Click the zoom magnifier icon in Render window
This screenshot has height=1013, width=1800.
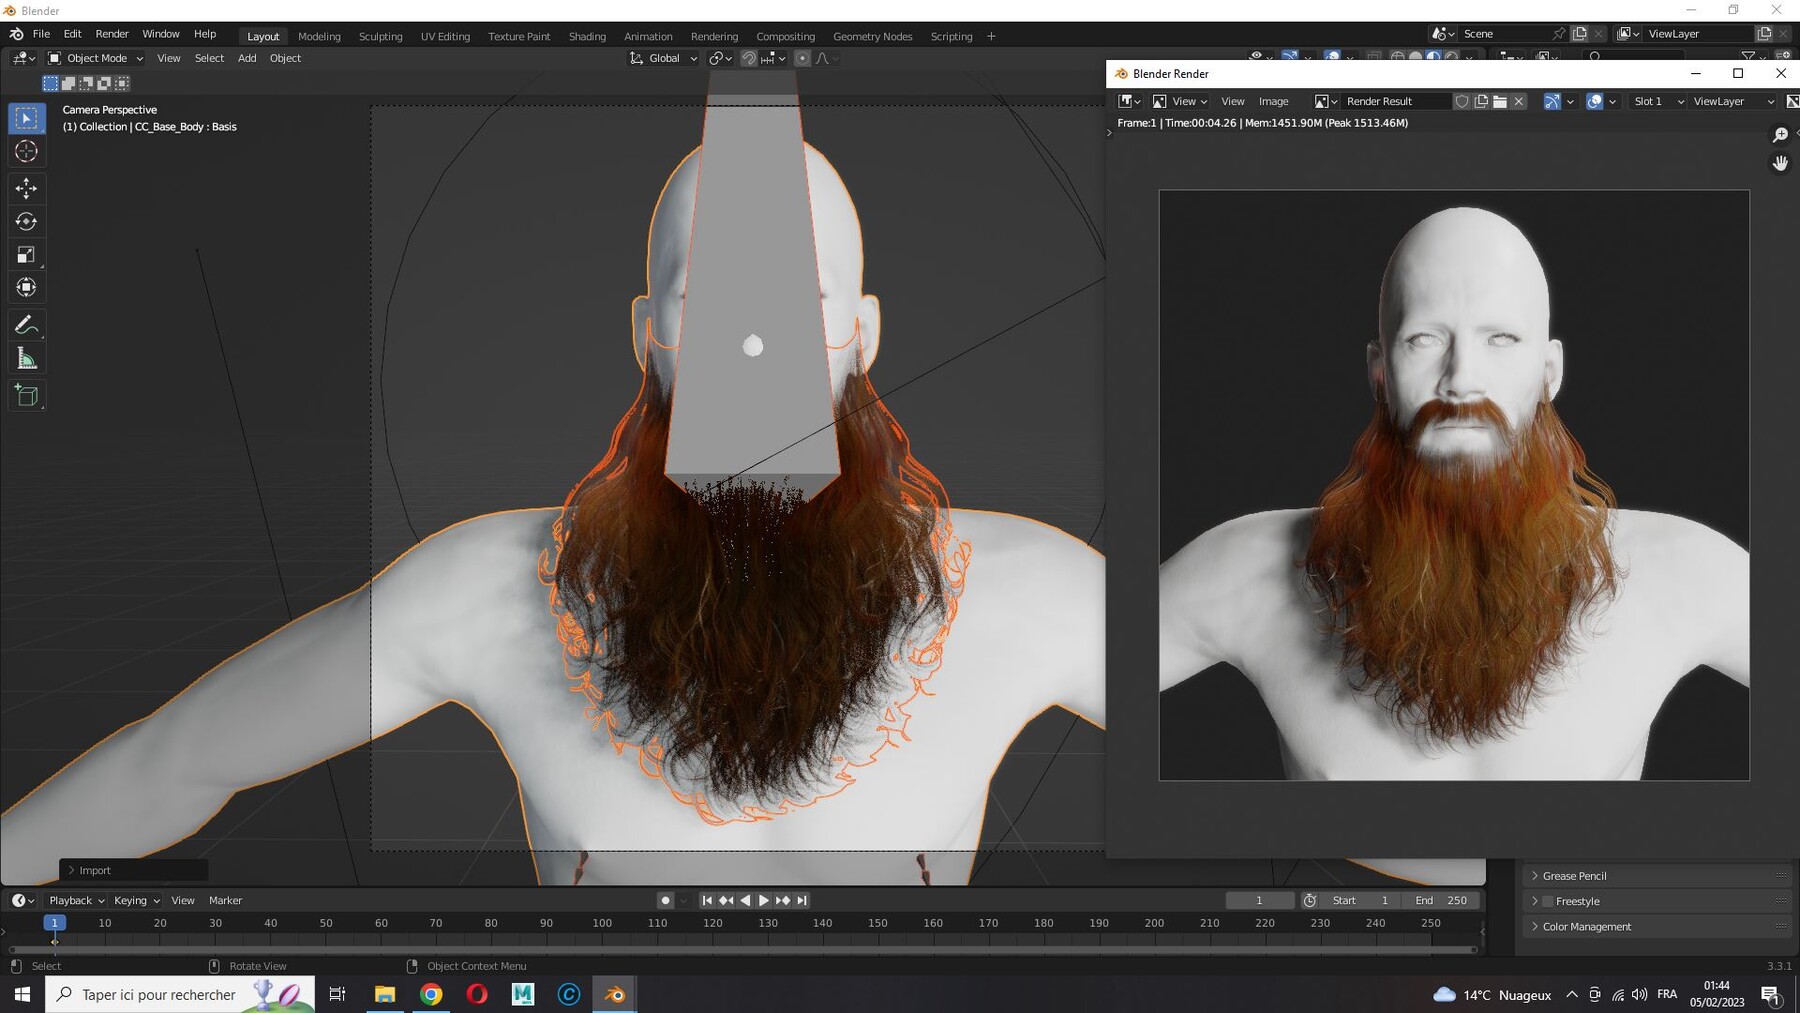[1780, 135]
